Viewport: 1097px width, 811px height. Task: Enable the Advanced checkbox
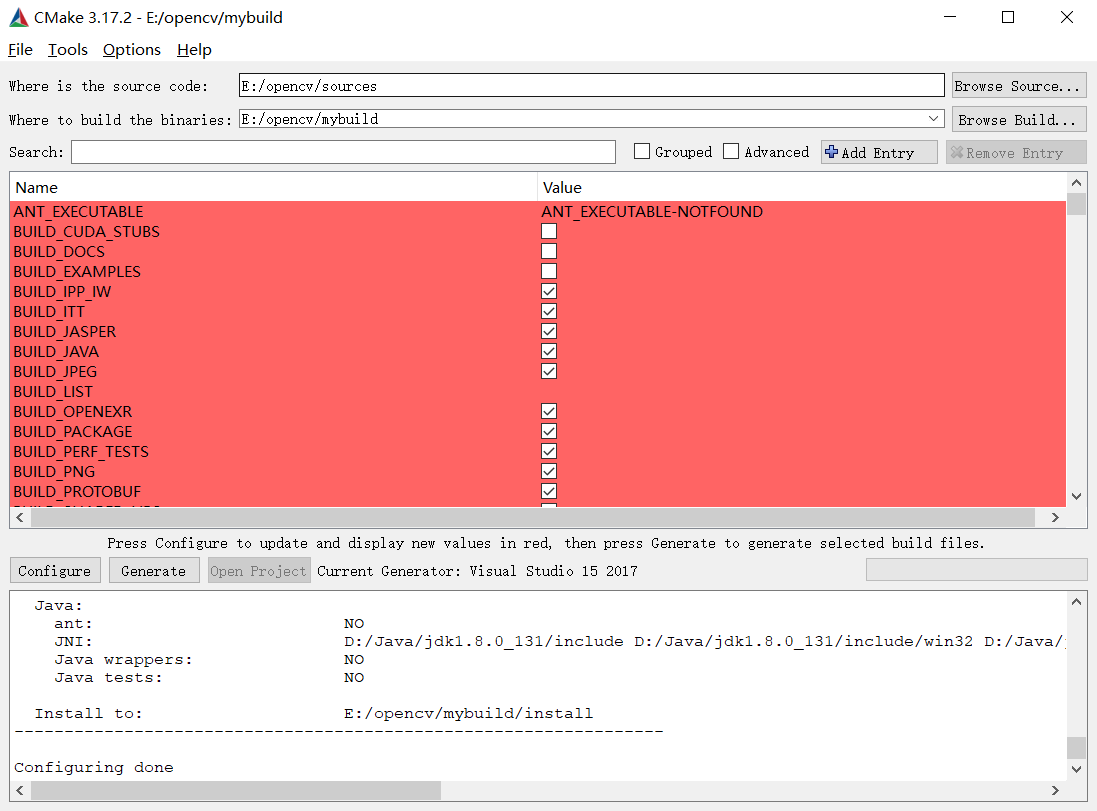(x=731, y=152)
